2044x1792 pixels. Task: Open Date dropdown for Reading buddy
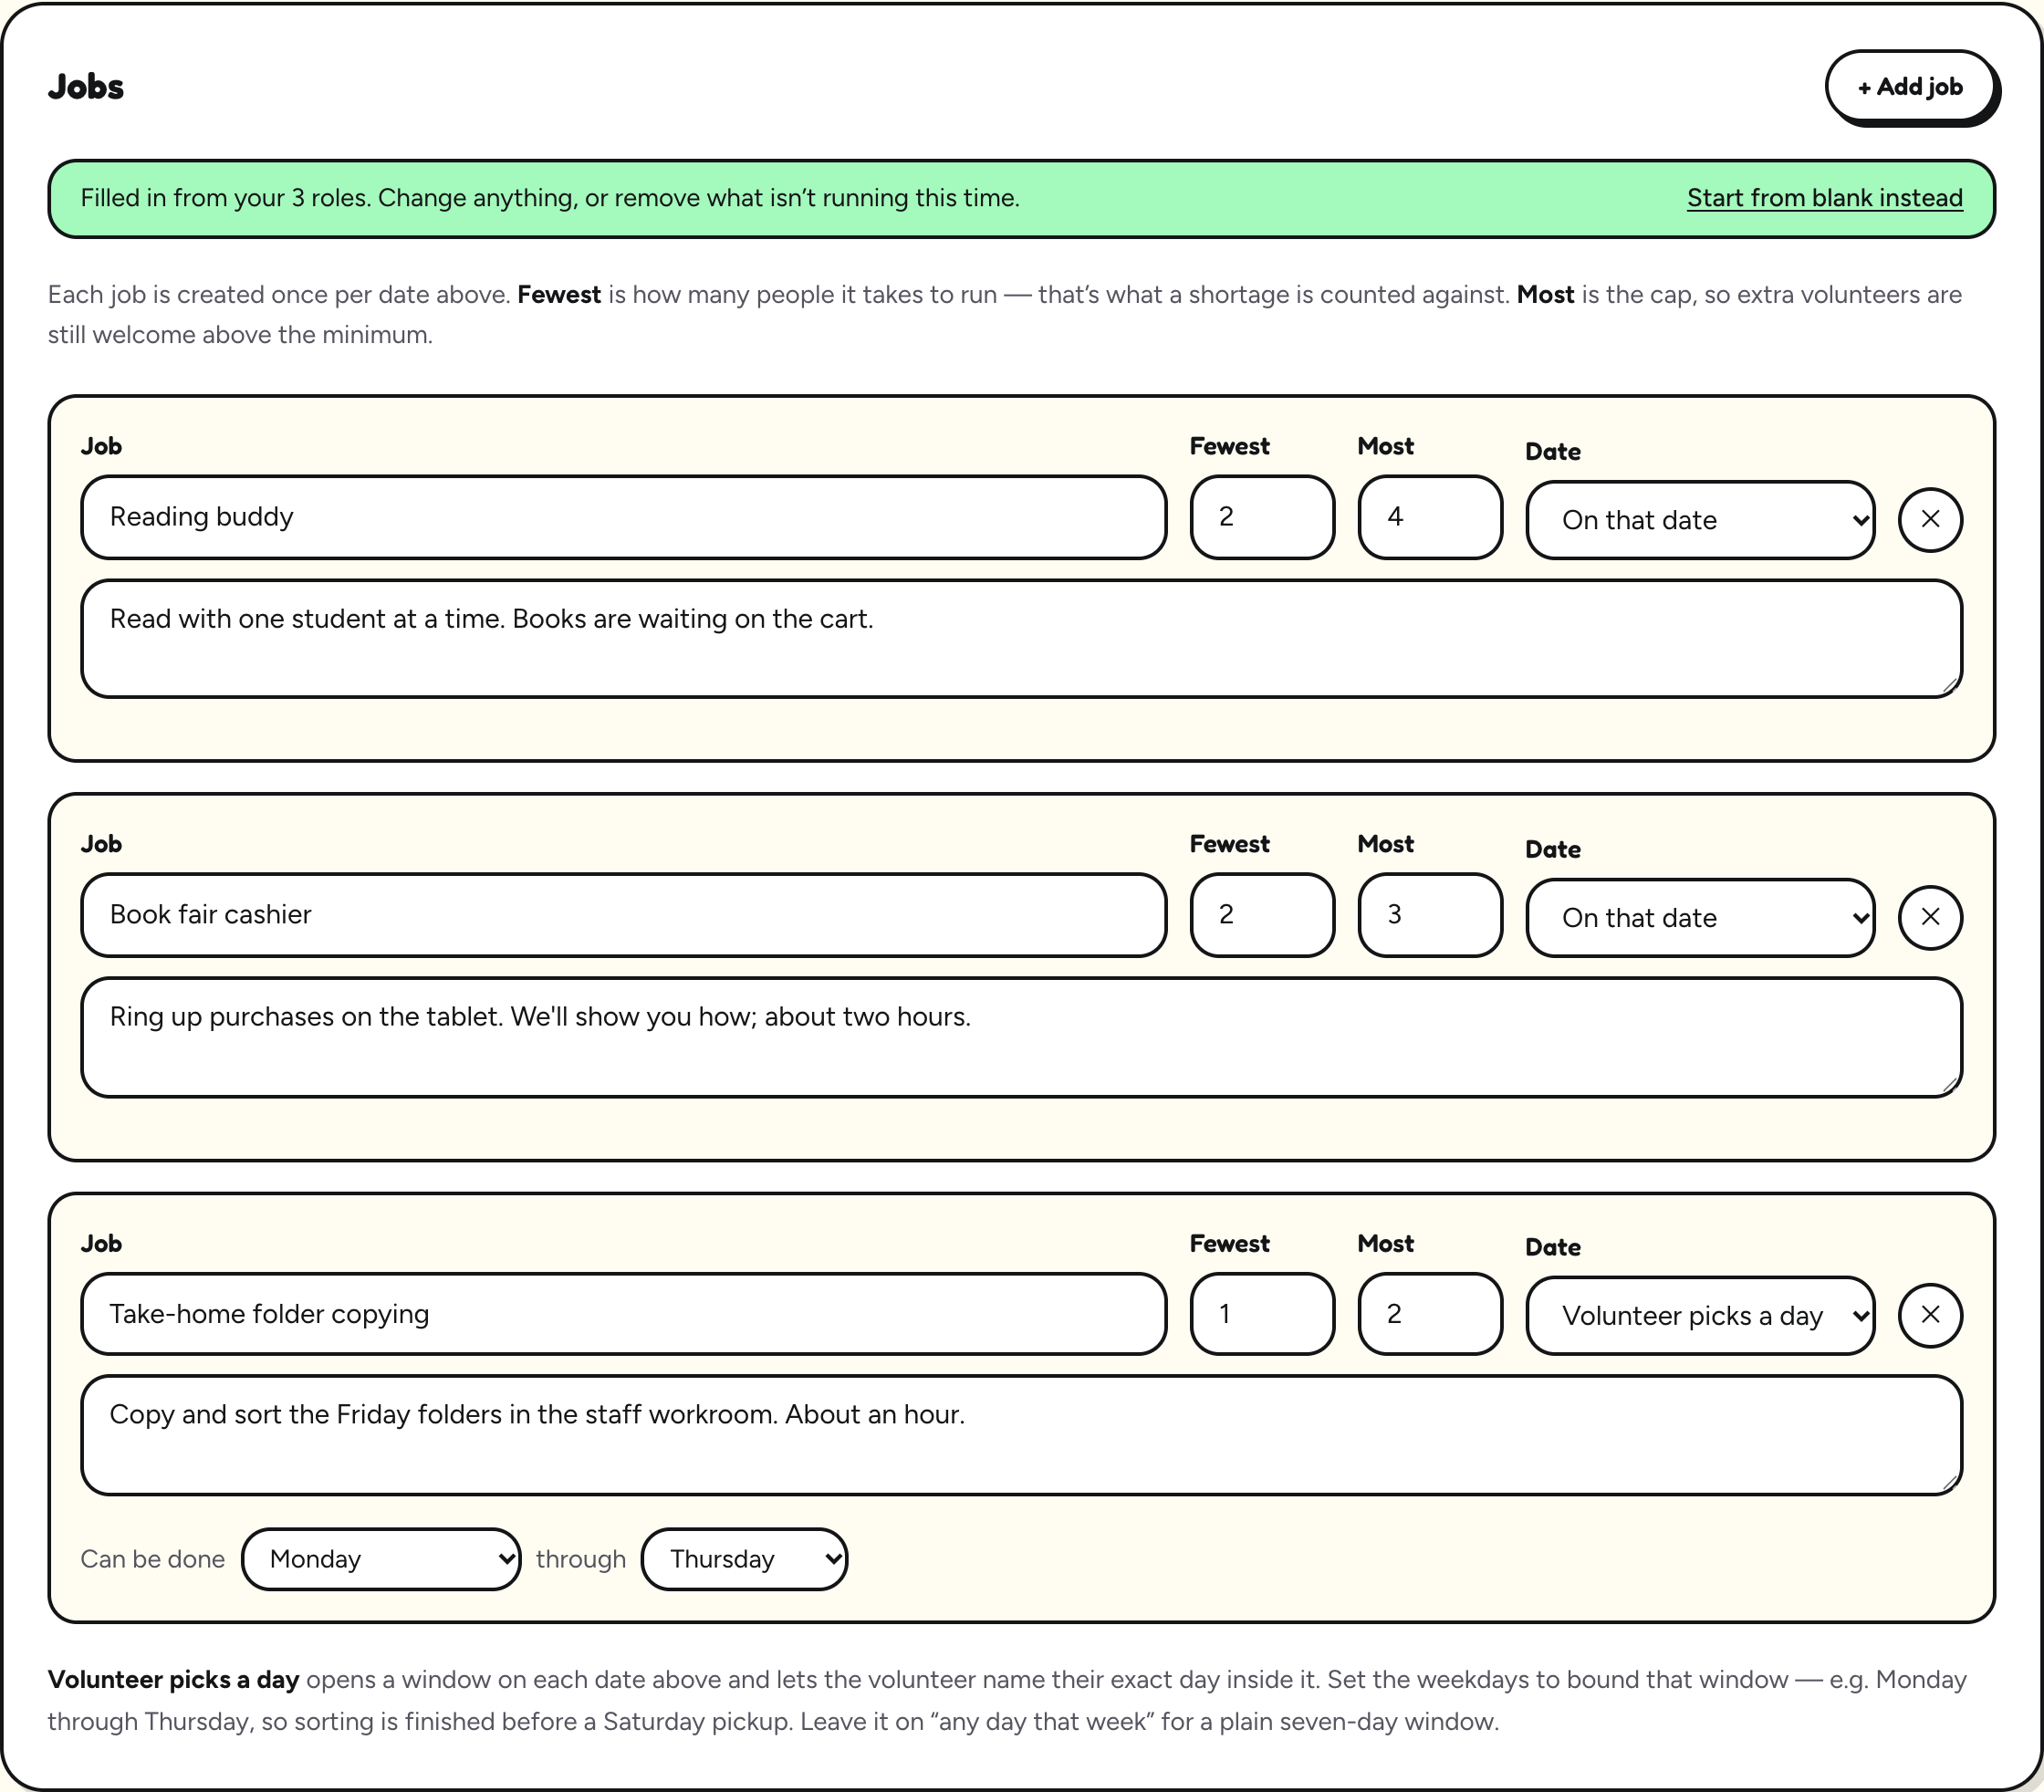point(1700,520)
